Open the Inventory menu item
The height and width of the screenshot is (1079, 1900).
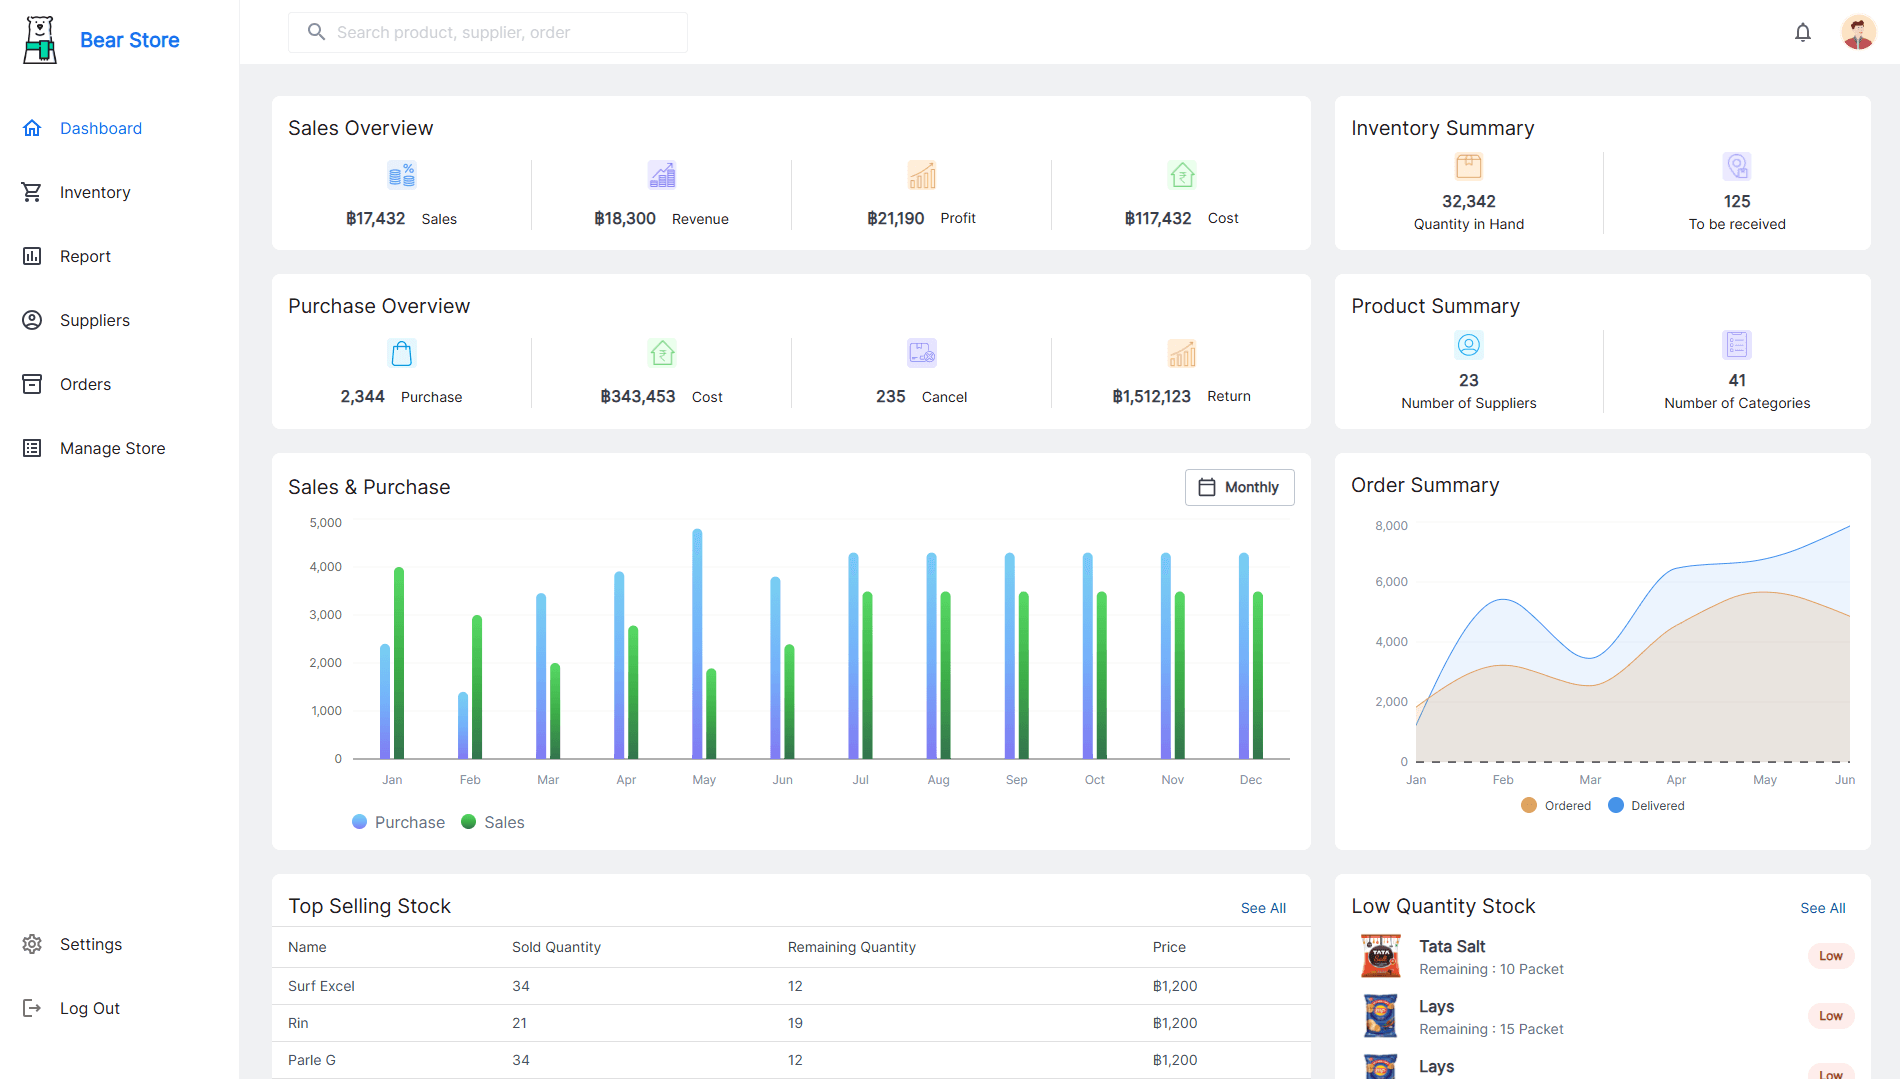tap(95, 192)
